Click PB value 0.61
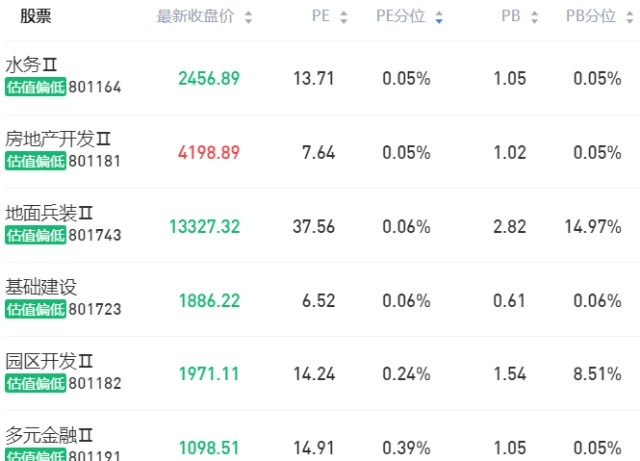640x461 pixels. click(509, 301)
